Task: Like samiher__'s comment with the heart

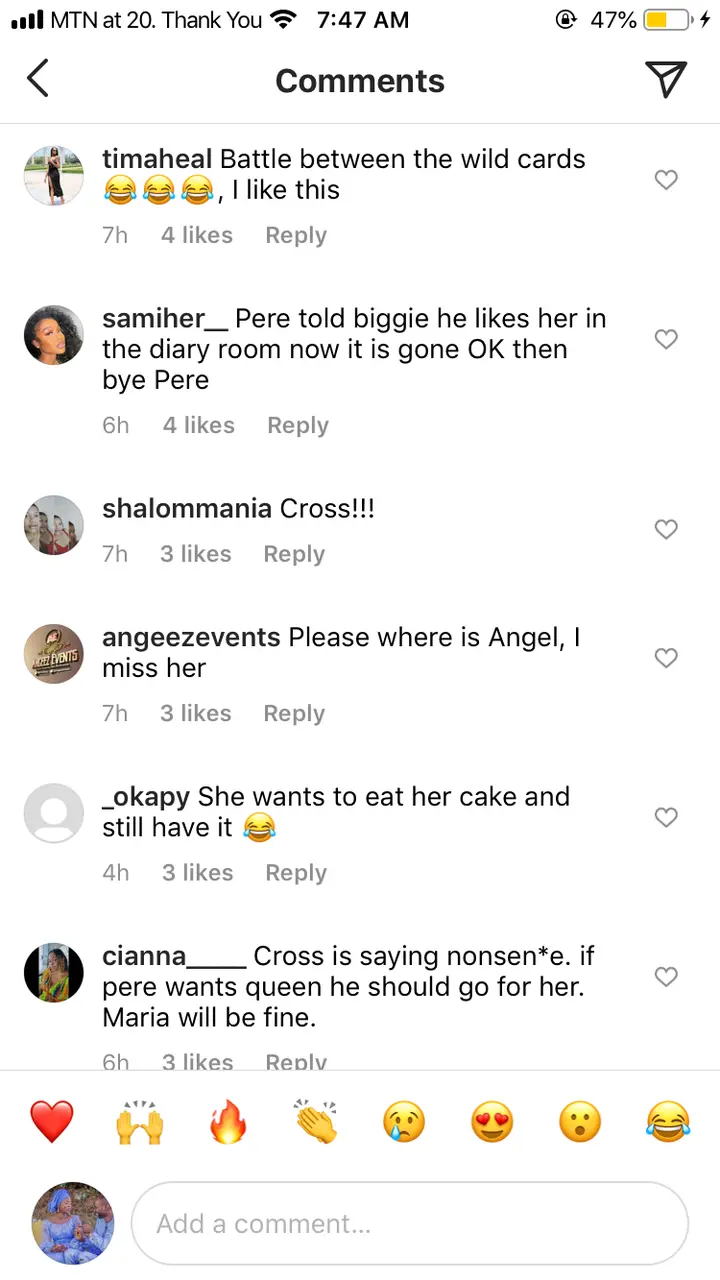Action: (666, 340)
